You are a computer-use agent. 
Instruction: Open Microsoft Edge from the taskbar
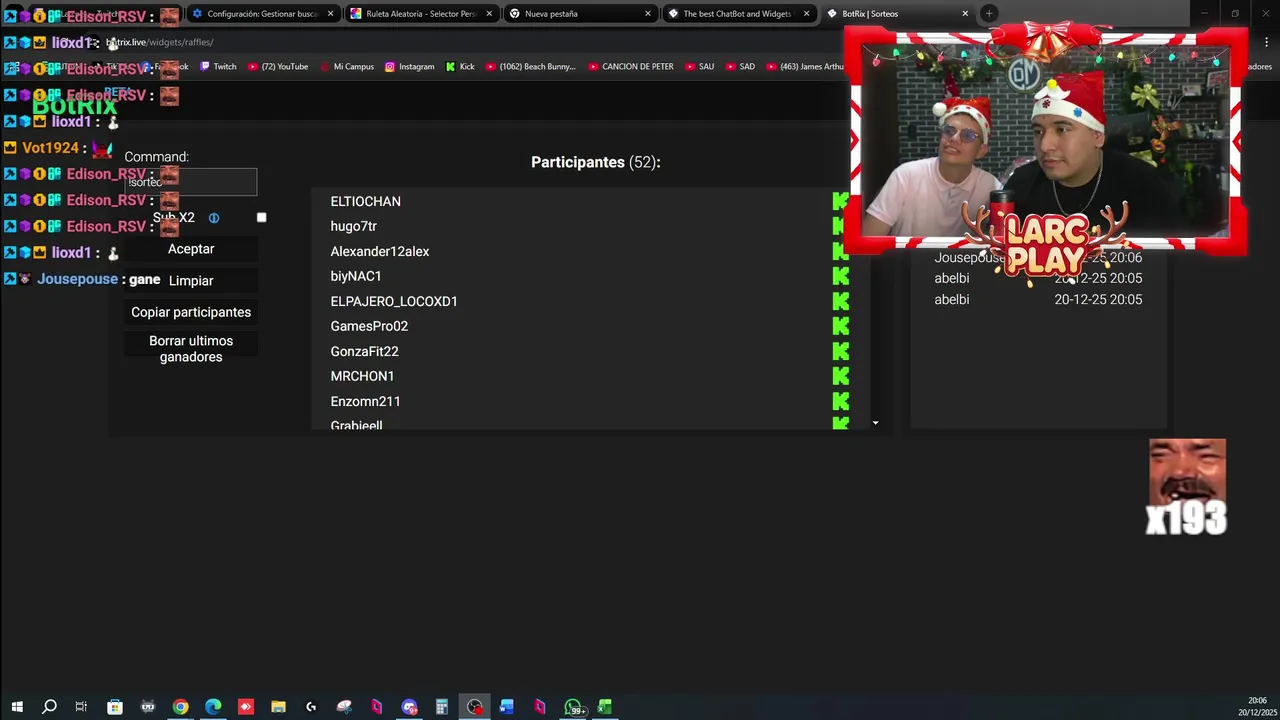click(213, 707)
